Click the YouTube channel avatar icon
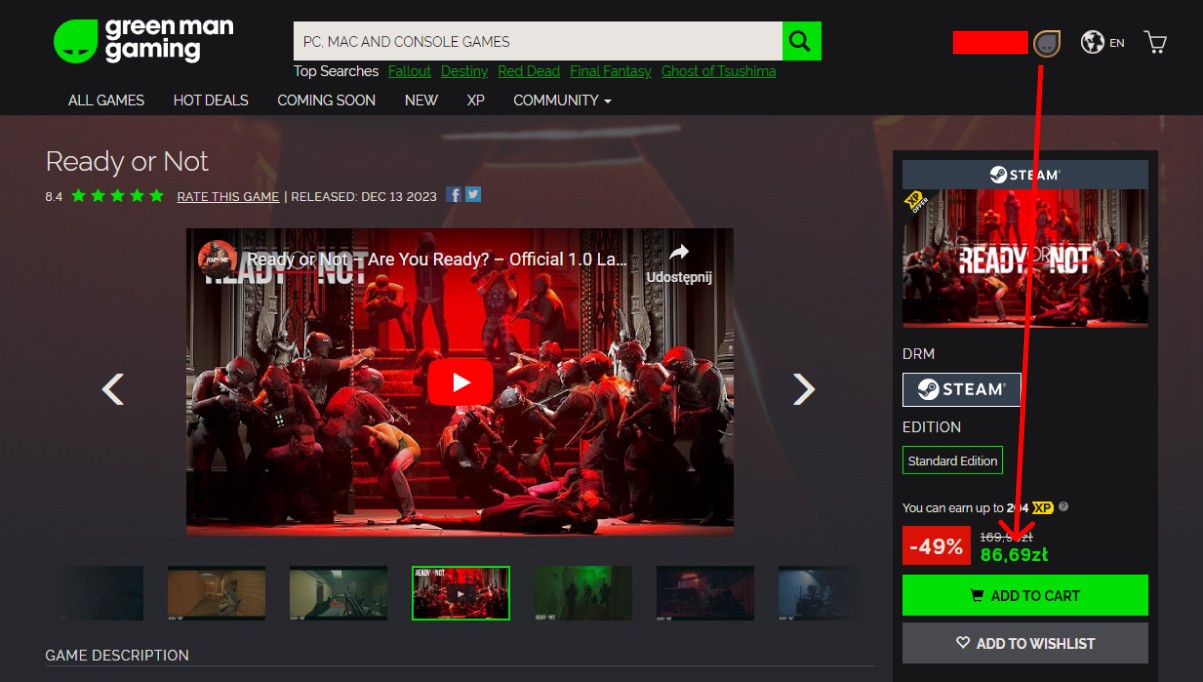1203x682 pixels. (217, 259)
